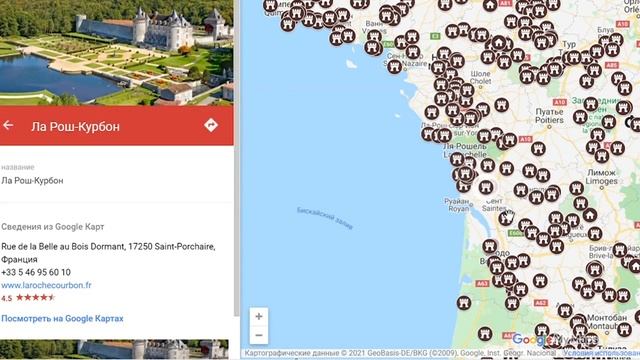Click the back arrow in red header
The width and height of the screenshot is (640, 360).
(x=8, y=125)
